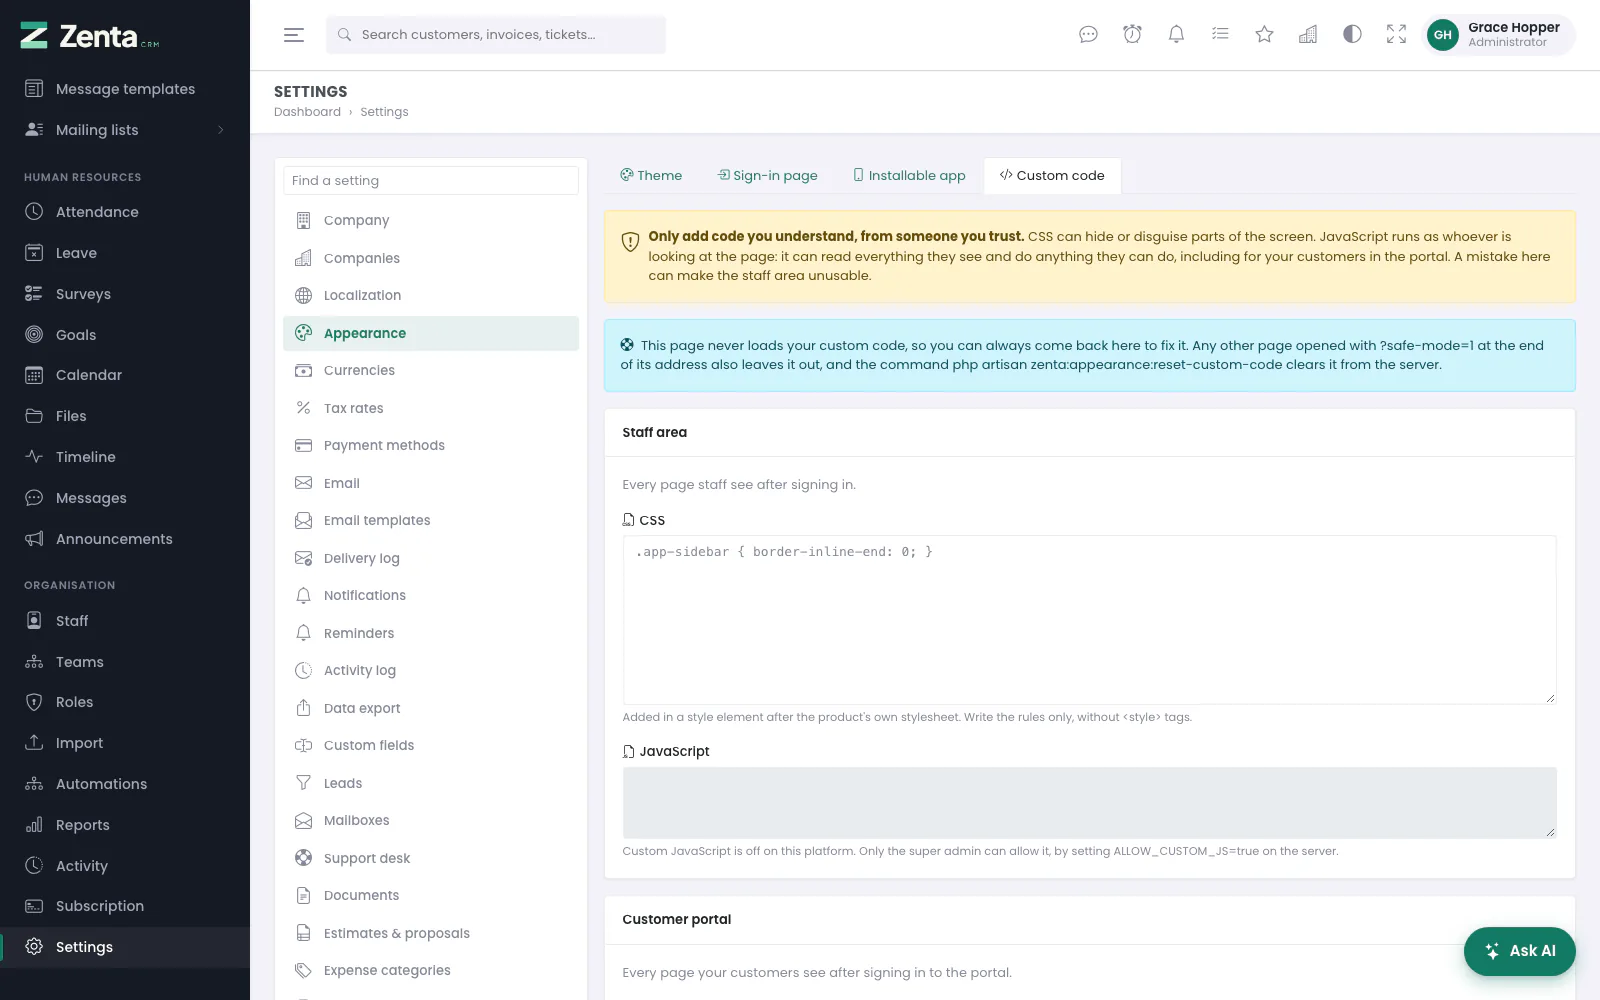Screen dimensions: 1600x1000
Task: Open Custom fields settings
Action: (x=431, y=746)
